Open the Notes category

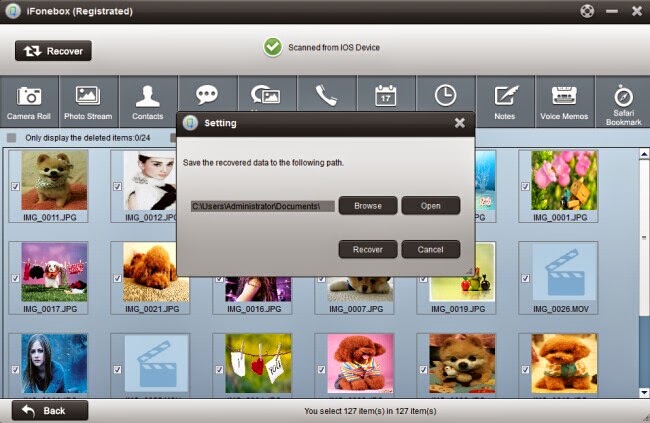[505, 101]
